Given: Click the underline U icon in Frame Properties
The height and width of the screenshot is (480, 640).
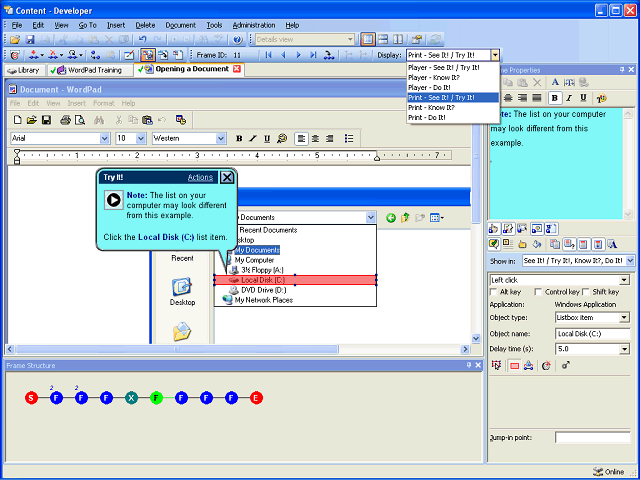Looking at the screenshot, I should pyautogui.click(x=584, y=98).
